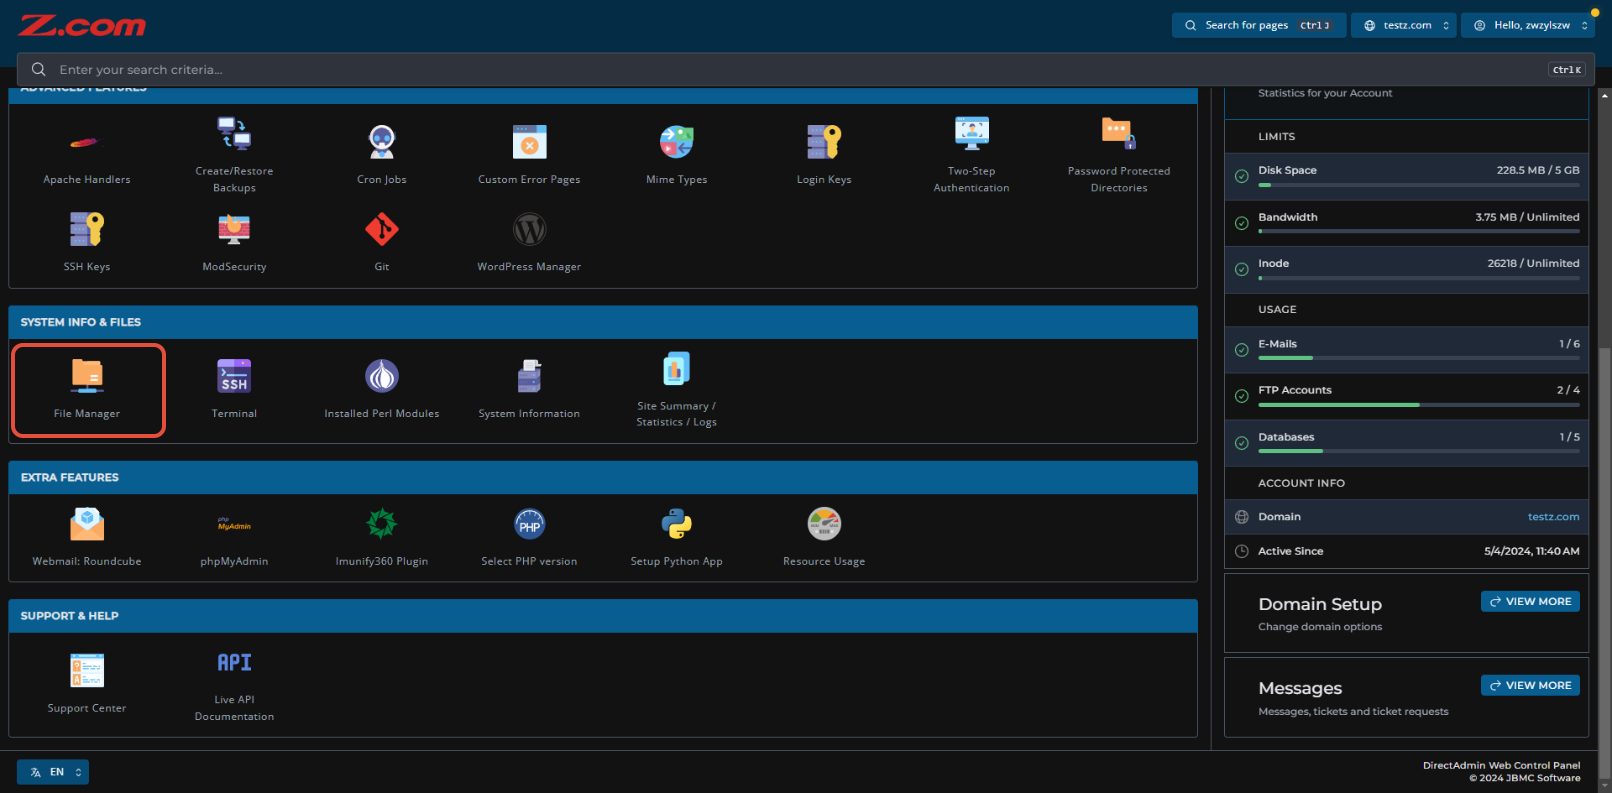The height and width of the screenshot is (793, 1612).
Task: Click the Disk Space usage bar
Action: 1419,185
